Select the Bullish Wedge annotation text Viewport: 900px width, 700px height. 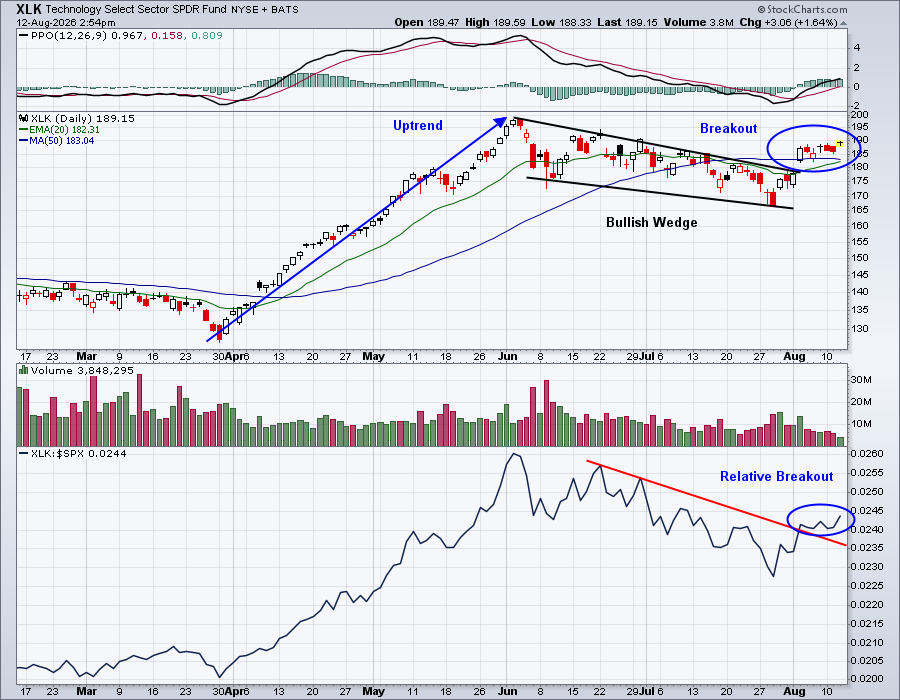(651, 223)
